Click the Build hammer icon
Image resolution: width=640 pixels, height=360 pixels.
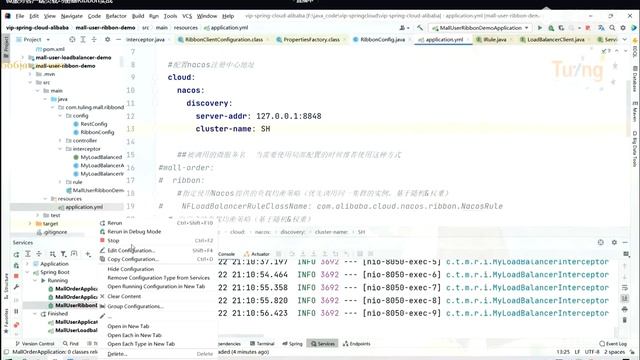(x=420, y=28)
